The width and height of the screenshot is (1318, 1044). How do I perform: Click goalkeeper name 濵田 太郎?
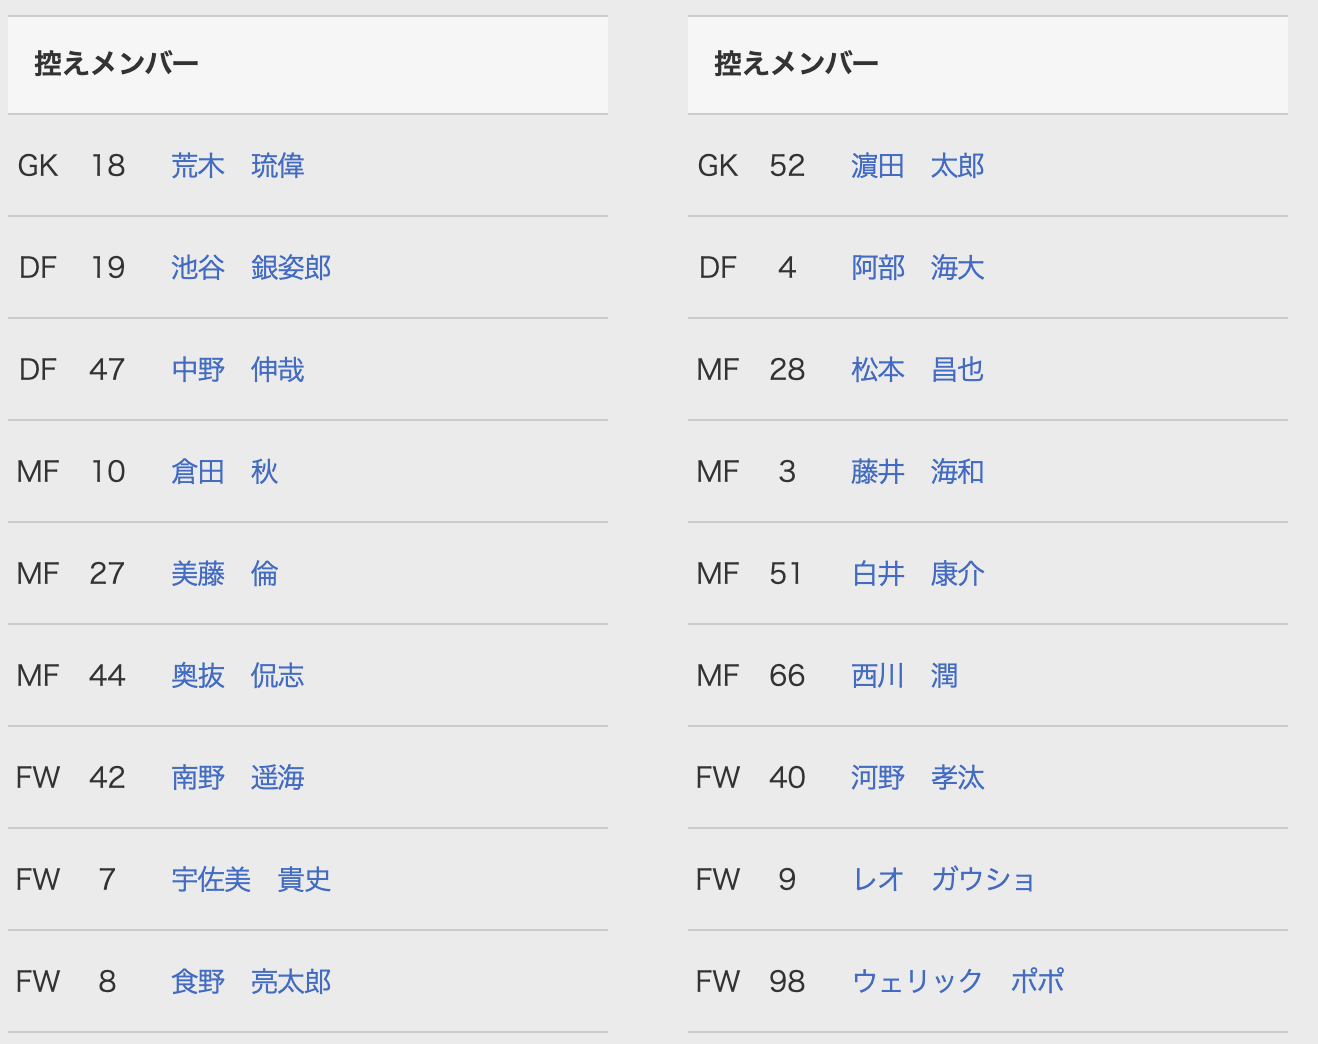point(918,166)
